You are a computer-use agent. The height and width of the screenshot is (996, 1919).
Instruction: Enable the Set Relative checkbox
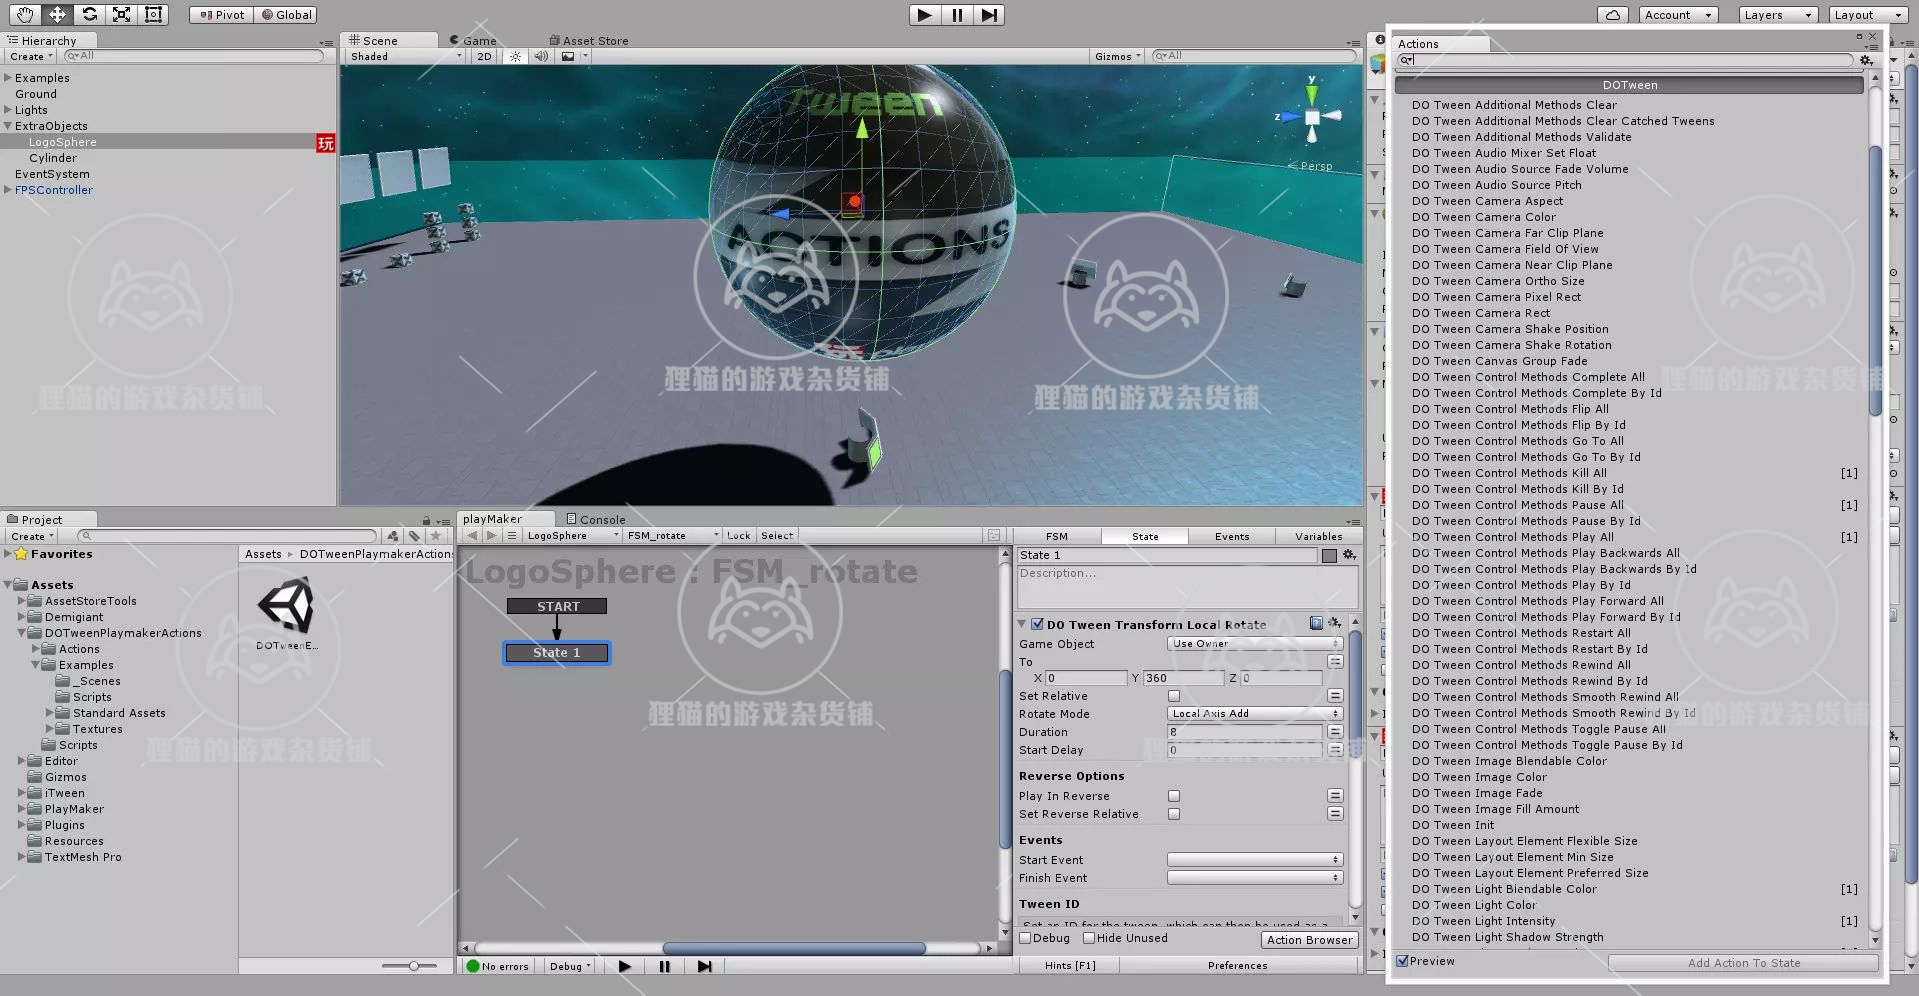click(x=1174, y=696)
